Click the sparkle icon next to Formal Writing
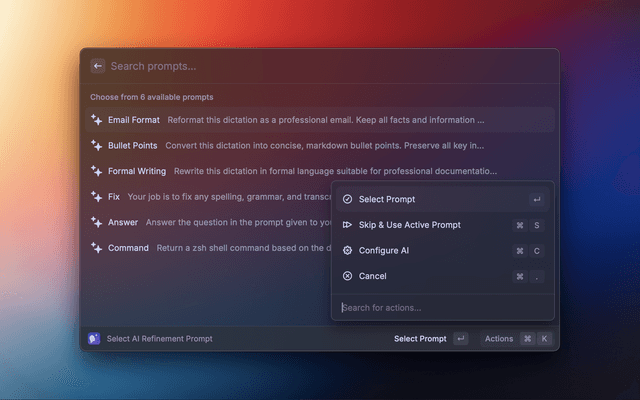The image size is (640, 400). point(96,171)
